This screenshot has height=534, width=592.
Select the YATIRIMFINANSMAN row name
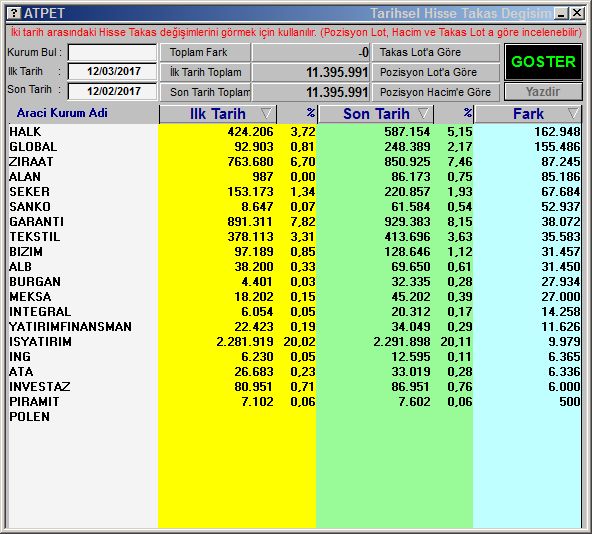(70, 327)
